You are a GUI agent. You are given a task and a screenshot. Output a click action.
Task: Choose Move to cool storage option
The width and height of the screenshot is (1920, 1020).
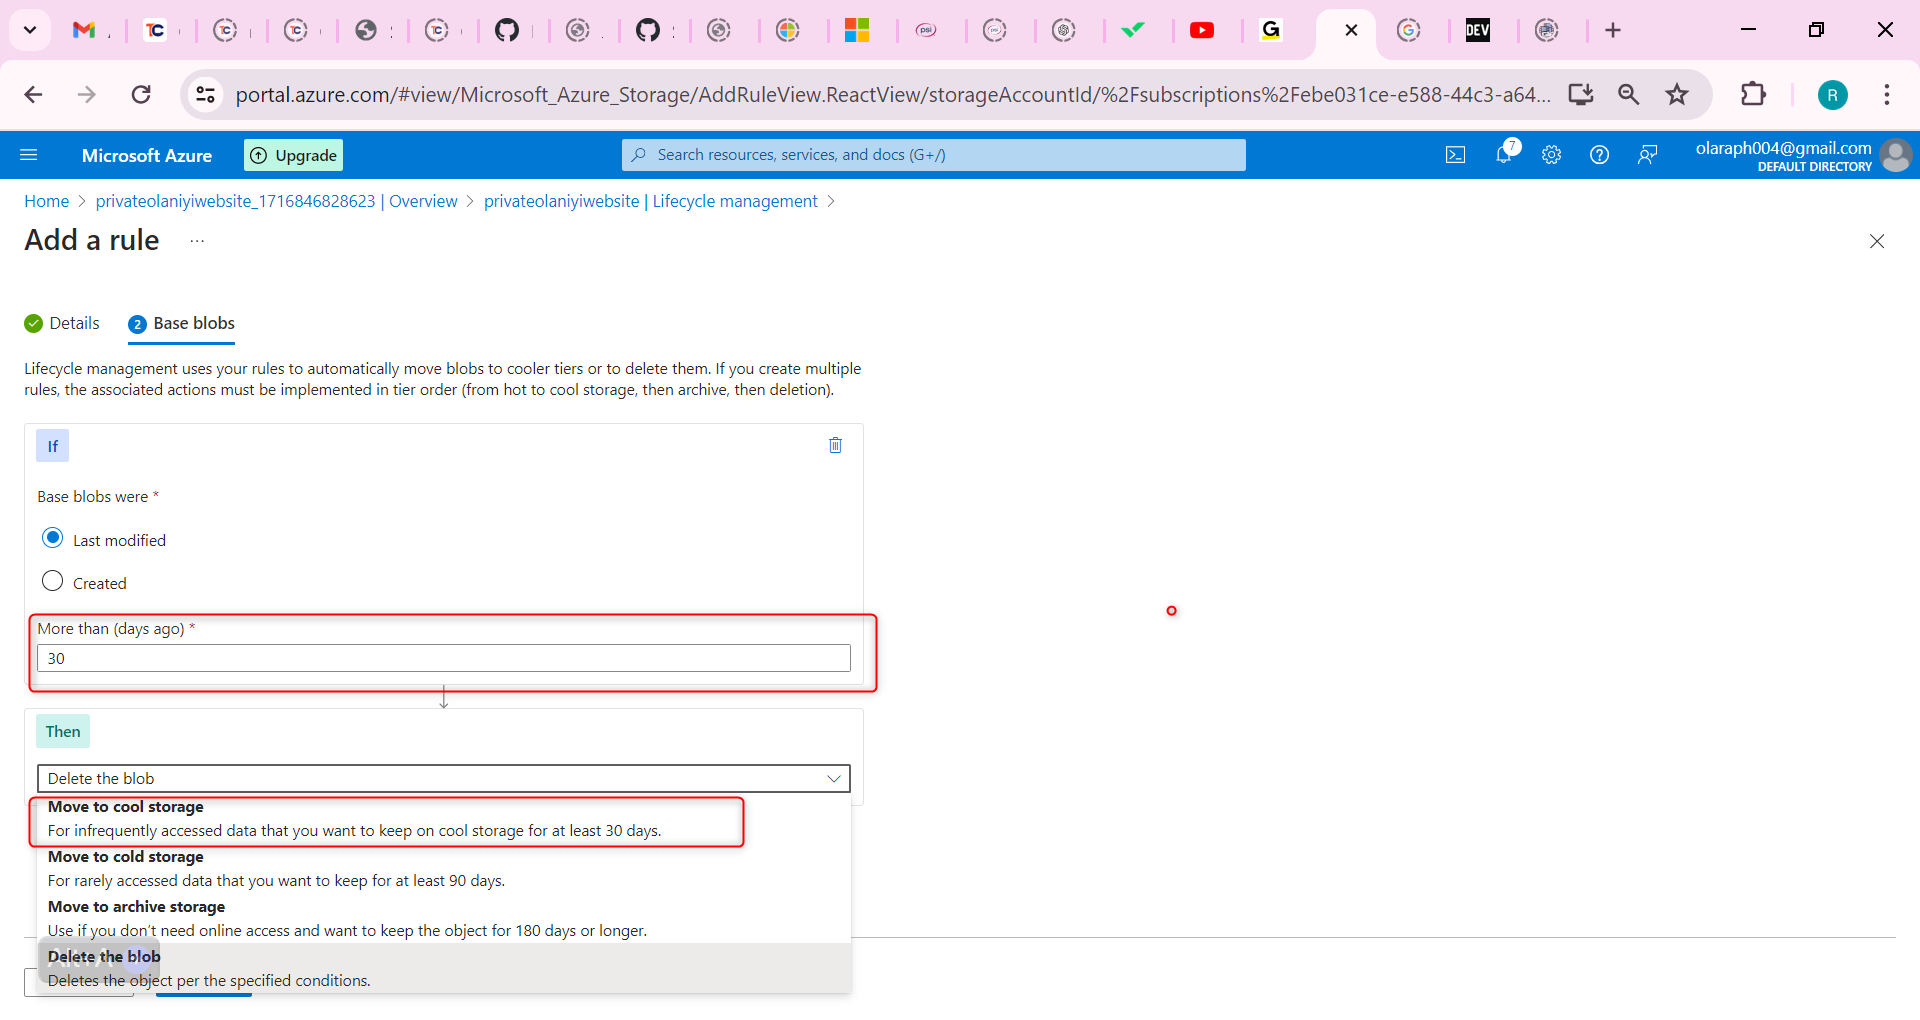tap(444, 819)
